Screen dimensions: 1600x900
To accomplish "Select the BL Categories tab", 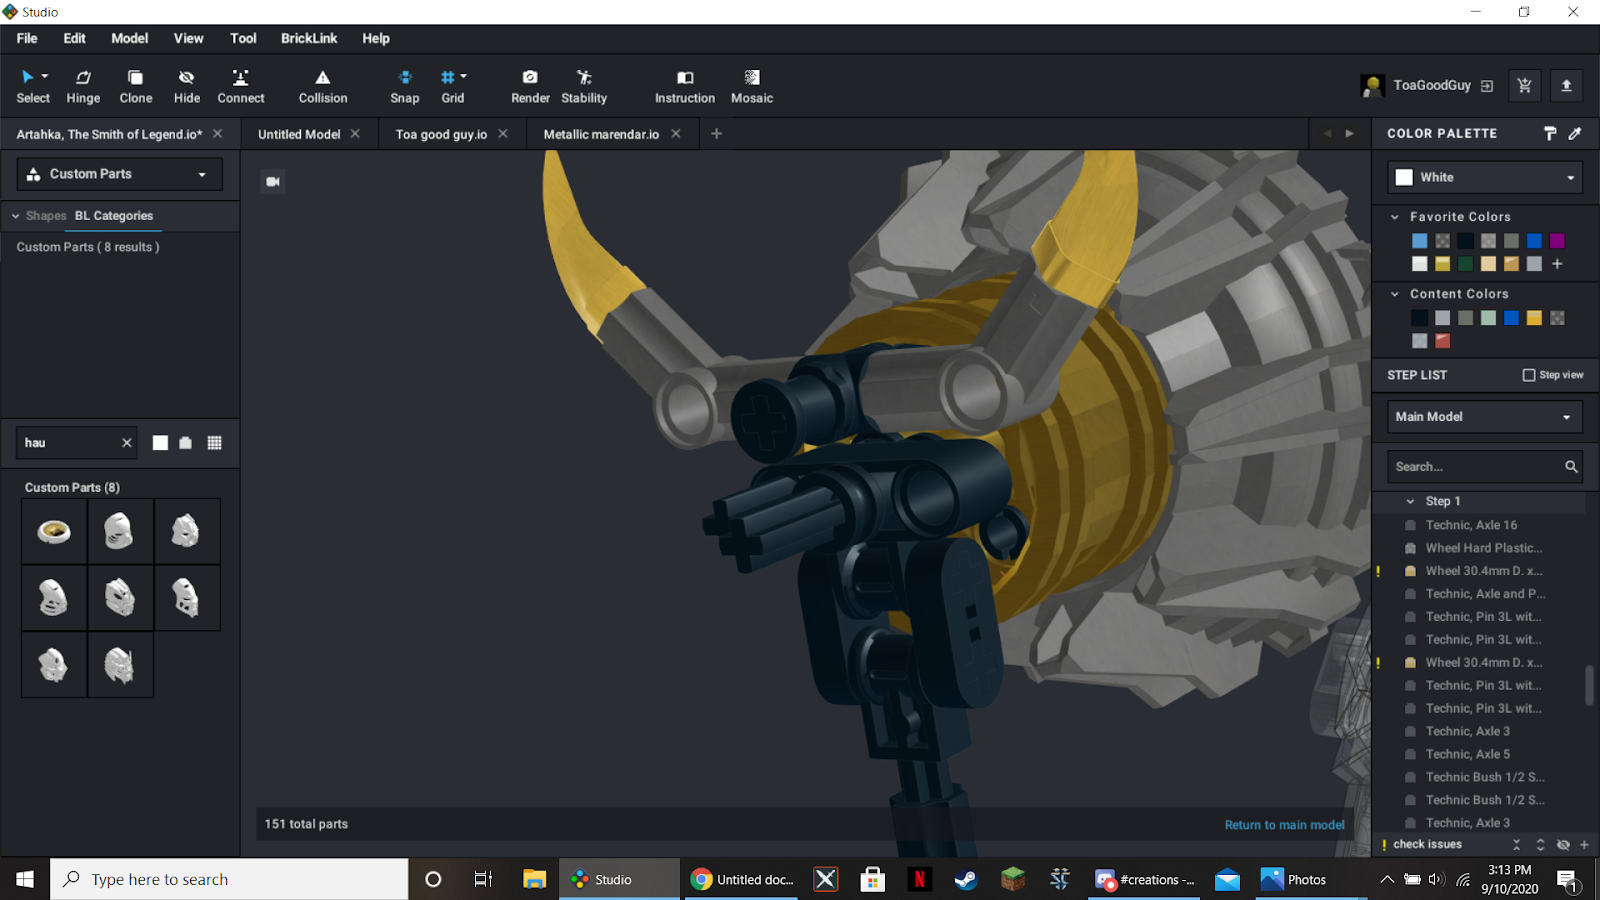I will (114, 216).
